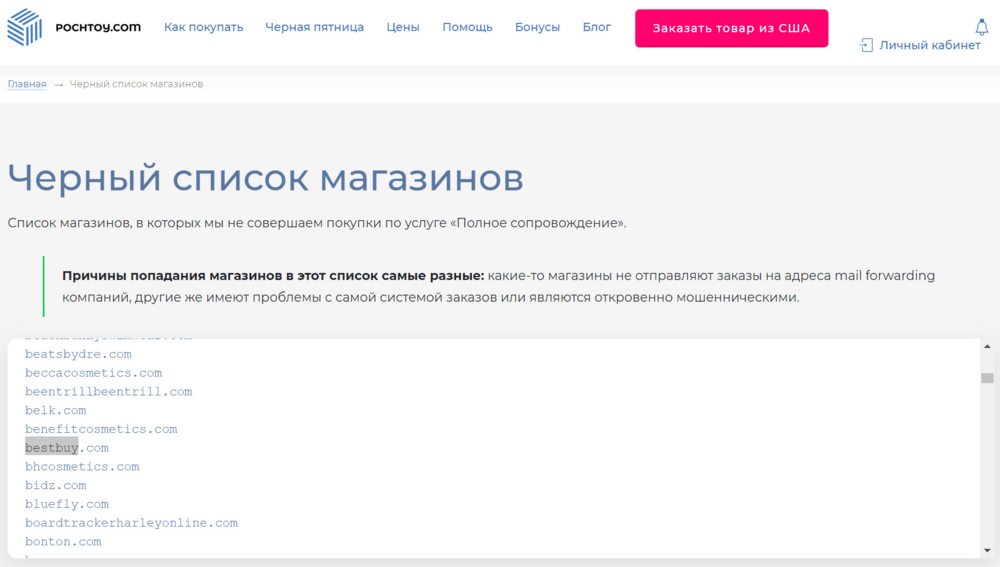
Task: Click the Заказать товар из США button
Action: 732,28
